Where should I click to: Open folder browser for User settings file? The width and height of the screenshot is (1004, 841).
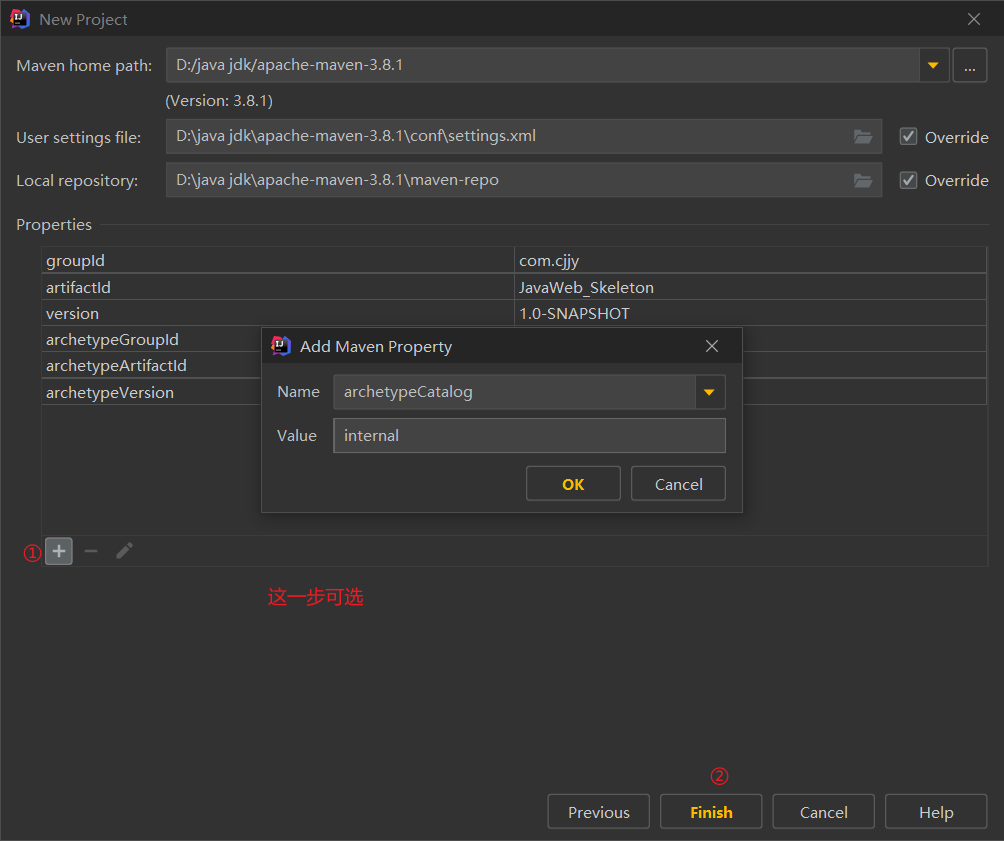click(862, 136)
